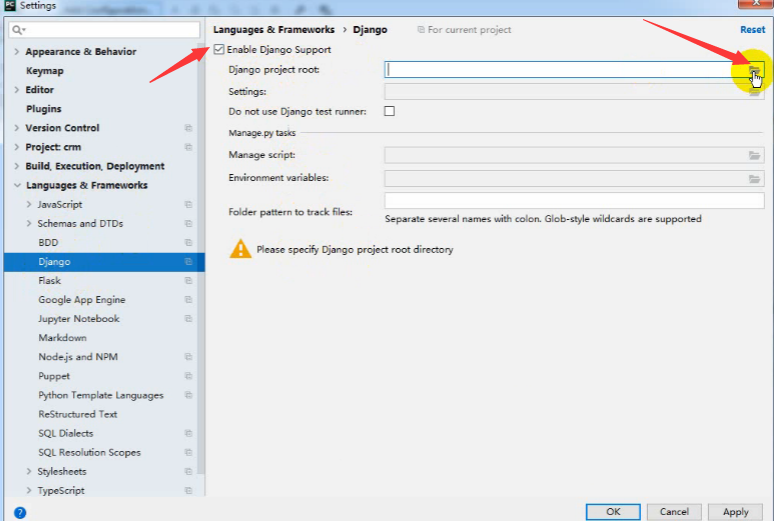Click the Reset link
Screen dimensions: 774x521
[x=752, y=30]
